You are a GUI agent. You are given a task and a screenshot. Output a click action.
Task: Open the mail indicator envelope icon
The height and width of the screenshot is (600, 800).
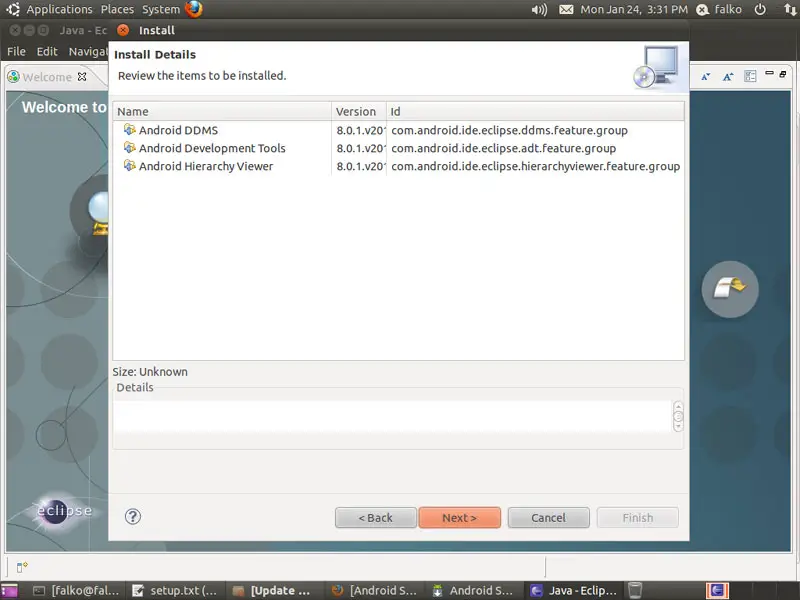coord(566,9)
